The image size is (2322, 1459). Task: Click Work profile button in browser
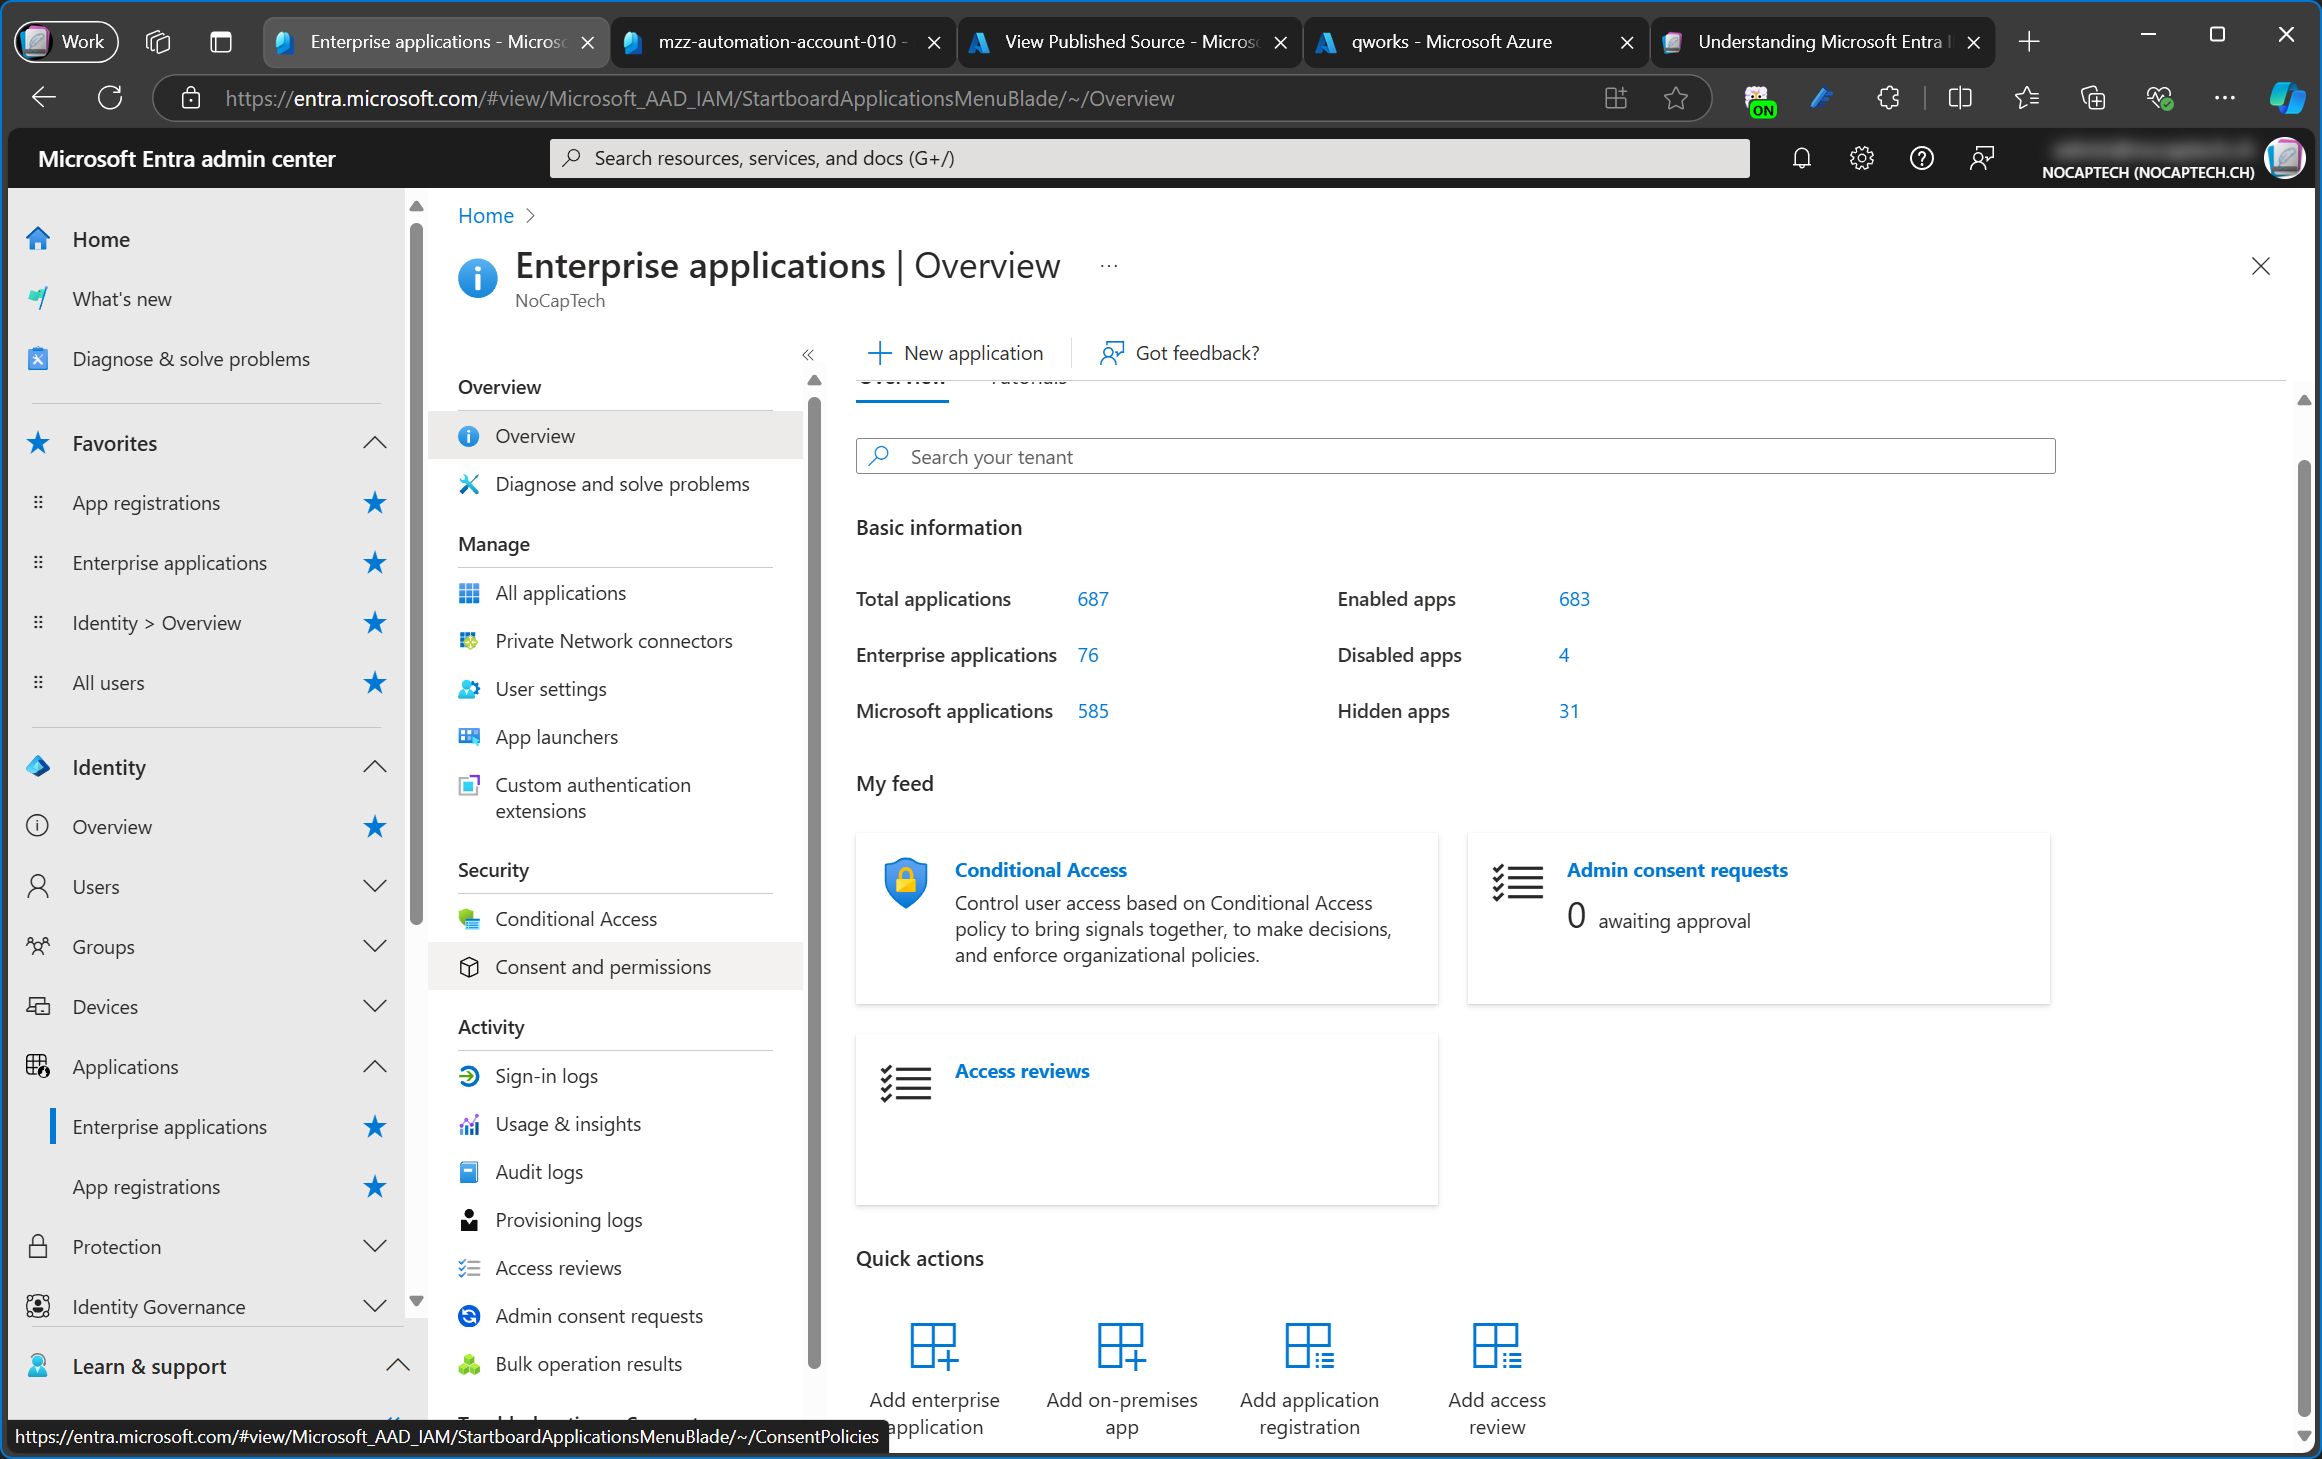click(x=66, y=41)
